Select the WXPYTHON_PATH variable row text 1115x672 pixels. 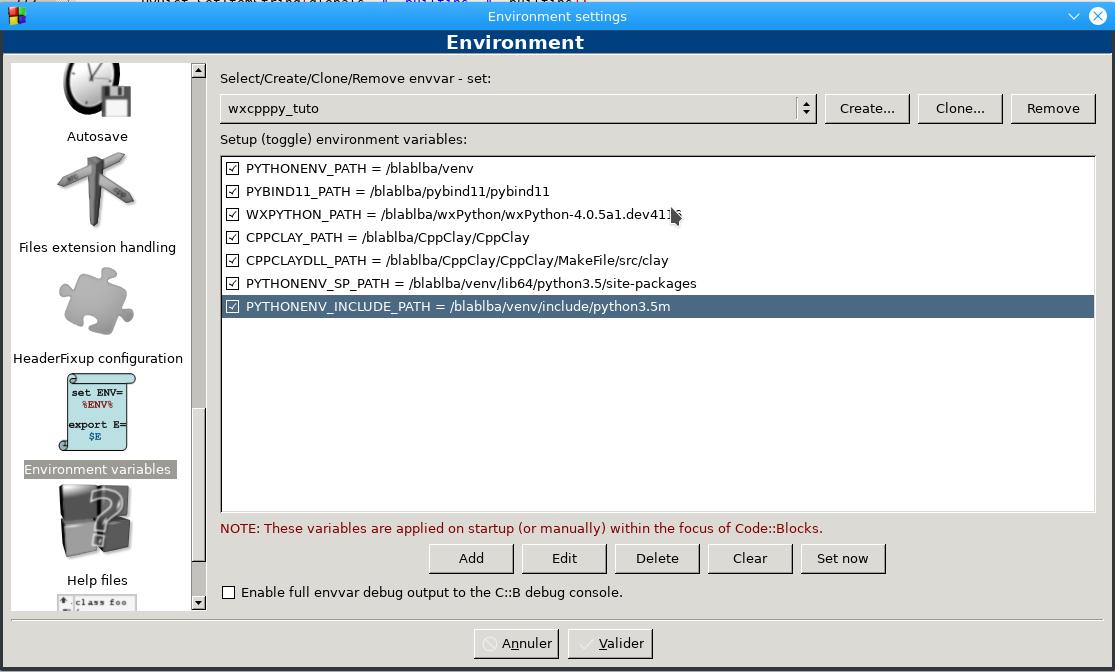tap(464, 214)
